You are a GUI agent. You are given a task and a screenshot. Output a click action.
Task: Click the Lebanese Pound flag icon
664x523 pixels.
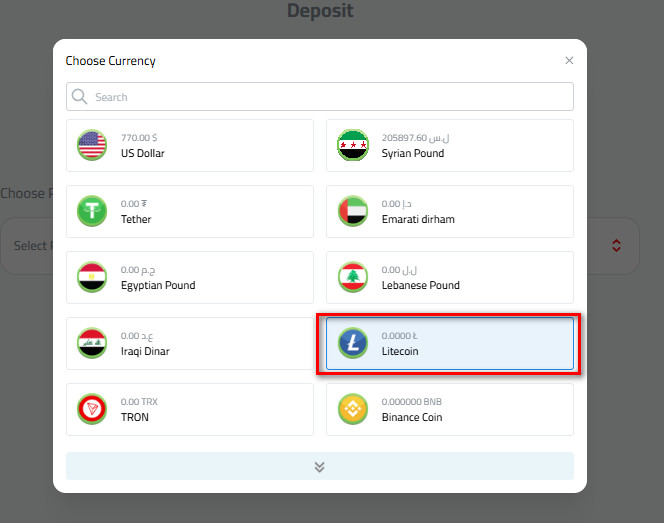[352, 278]
